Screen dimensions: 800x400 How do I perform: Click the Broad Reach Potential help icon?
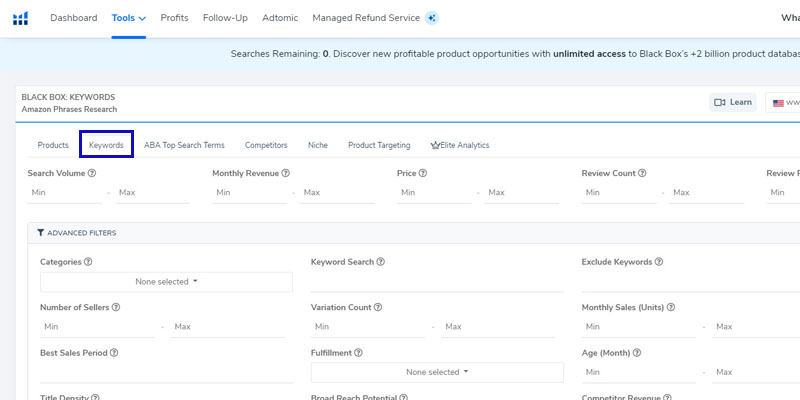pos(404,397)
